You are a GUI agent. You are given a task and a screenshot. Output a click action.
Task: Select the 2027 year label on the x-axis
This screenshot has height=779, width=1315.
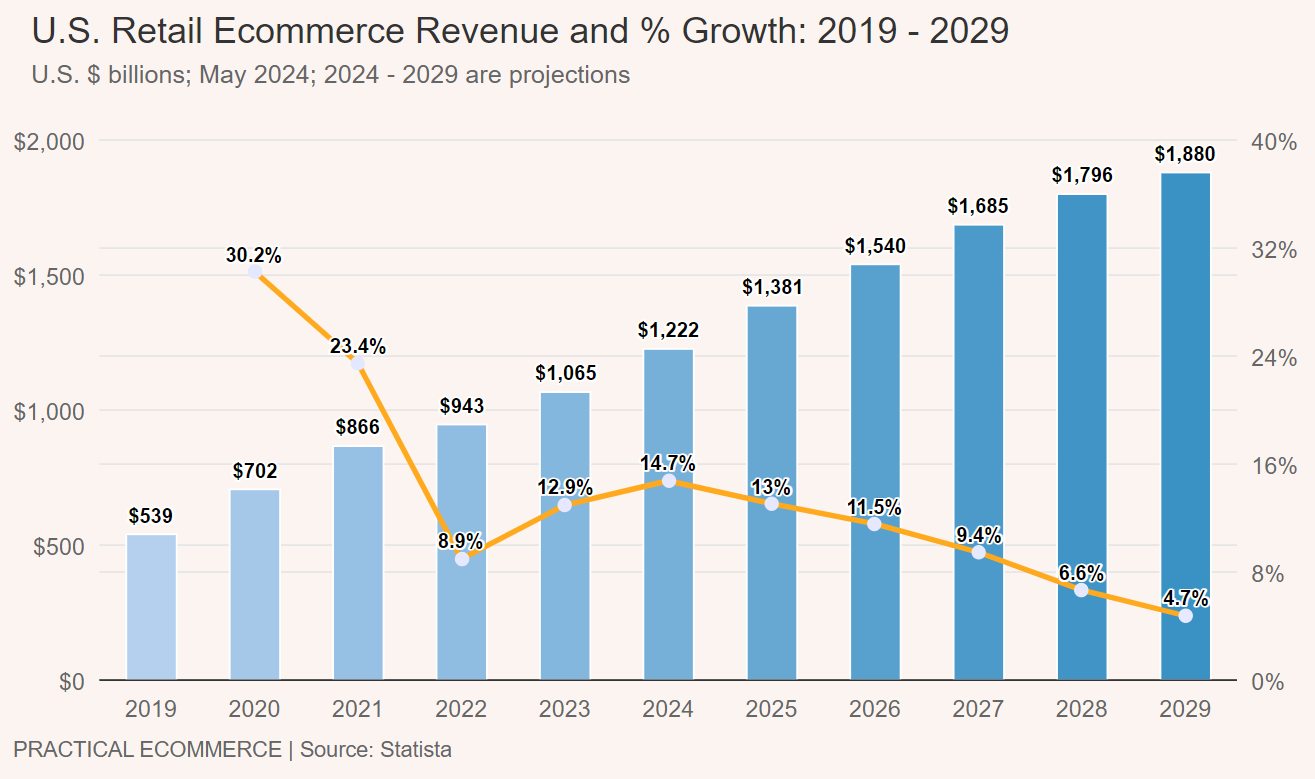(978, 709)
